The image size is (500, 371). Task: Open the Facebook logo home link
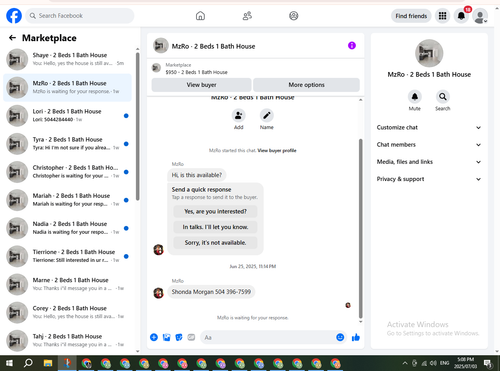(14, 16)
